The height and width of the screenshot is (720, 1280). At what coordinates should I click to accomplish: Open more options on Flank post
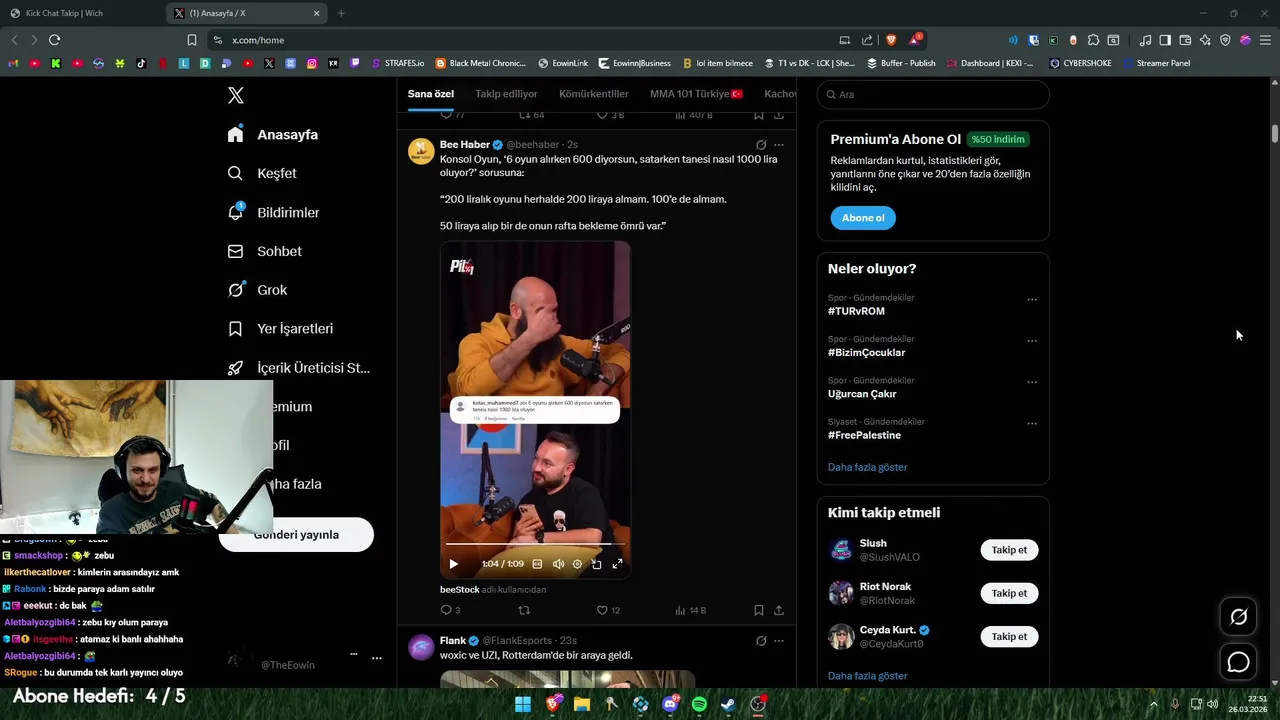pyautogui.click(x=779, y=641)
